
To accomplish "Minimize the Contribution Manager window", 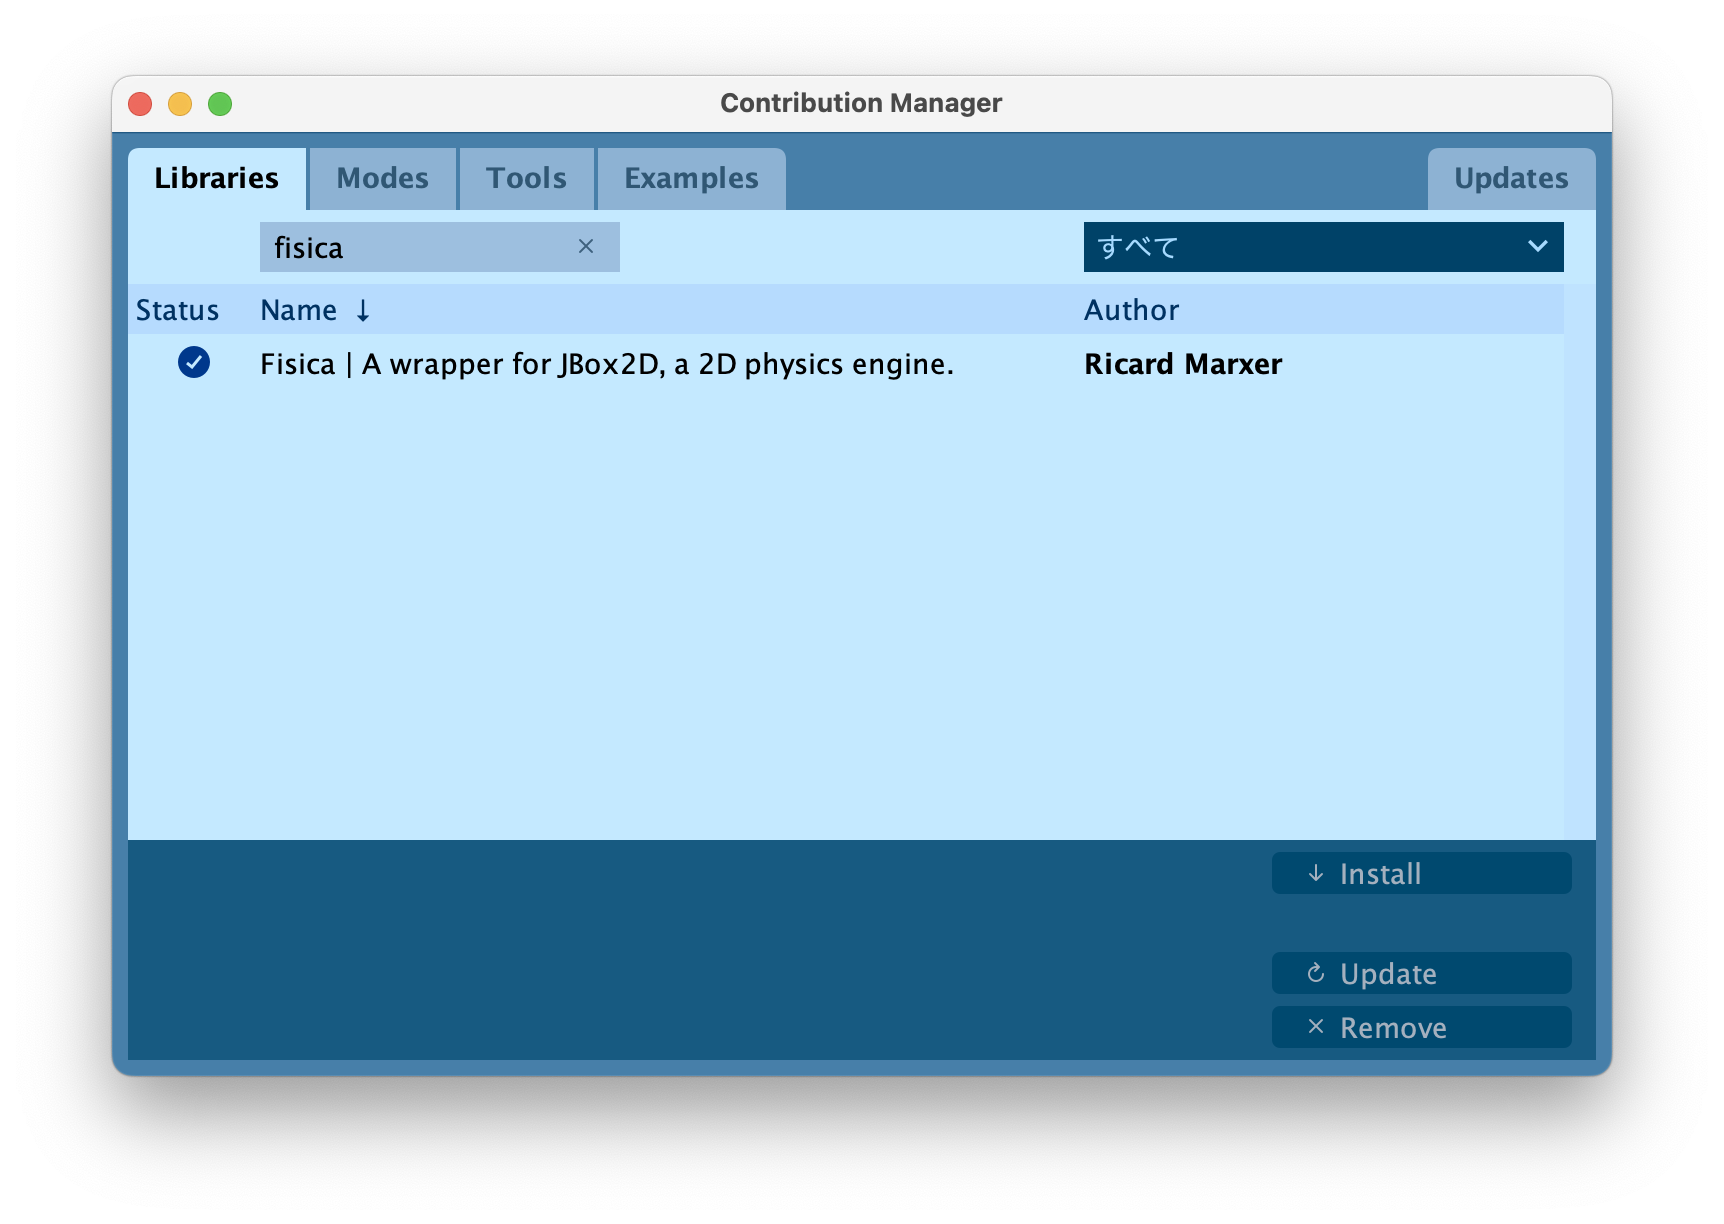I will point(180,104).
